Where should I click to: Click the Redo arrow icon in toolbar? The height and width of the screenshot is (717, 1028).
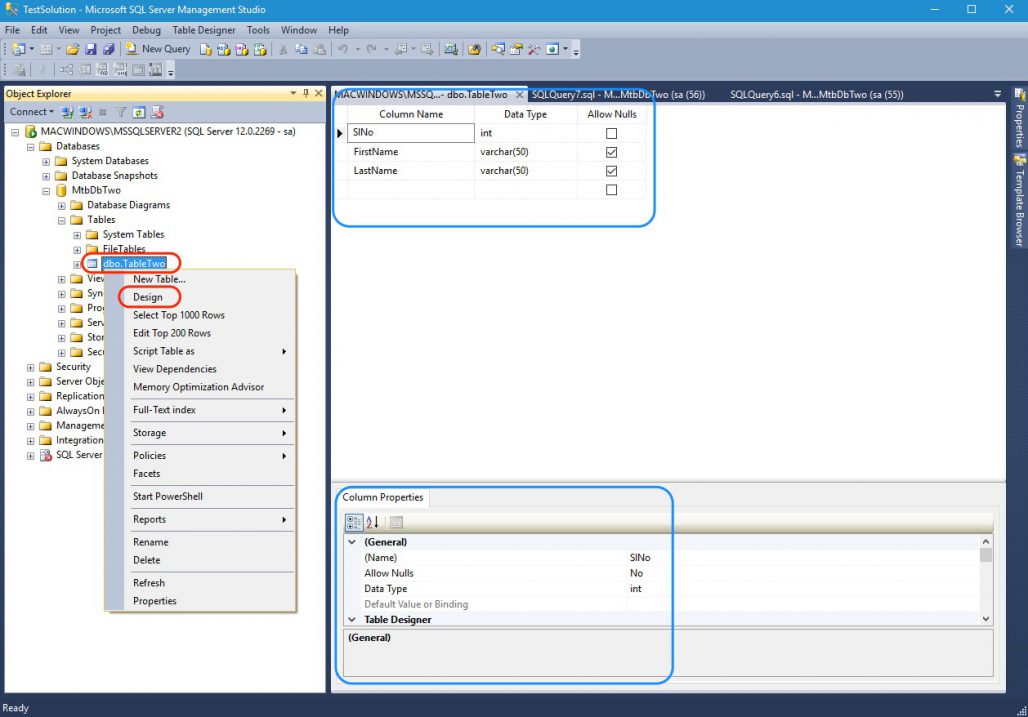point(372,49)
